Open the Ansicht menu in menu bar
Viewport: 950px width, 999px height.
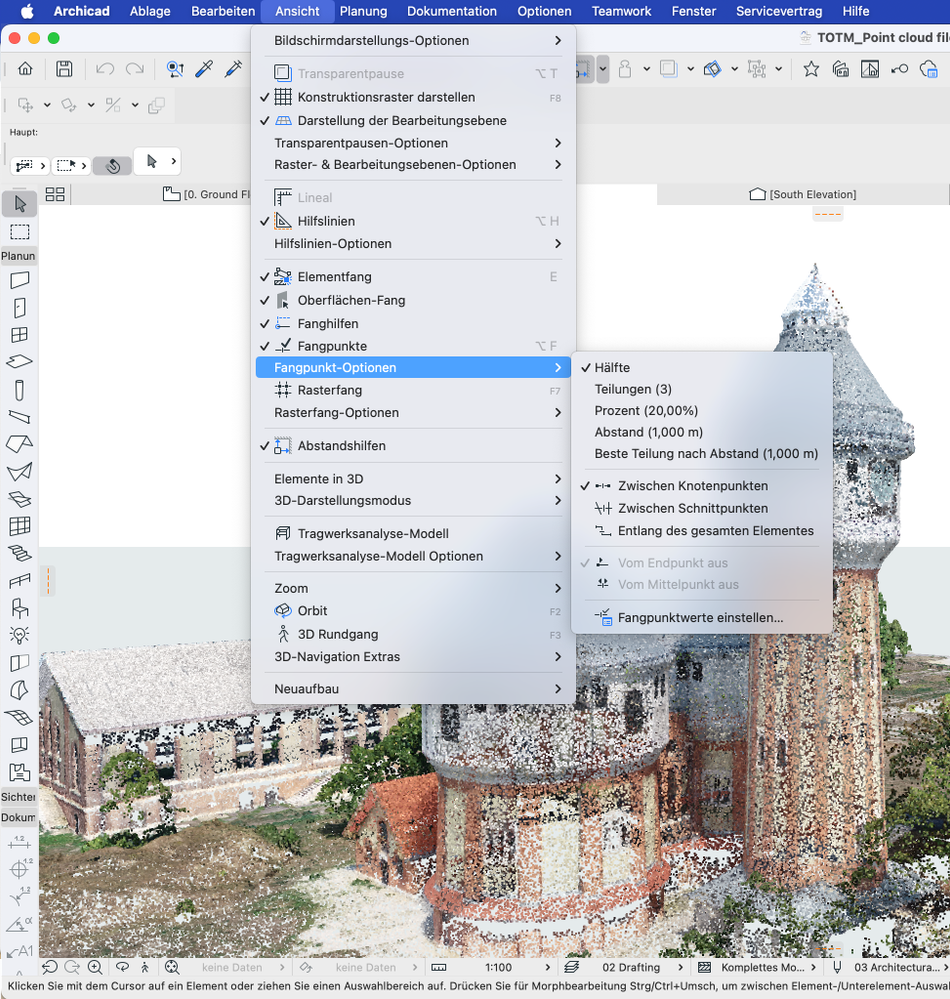(x=298, y=11)
